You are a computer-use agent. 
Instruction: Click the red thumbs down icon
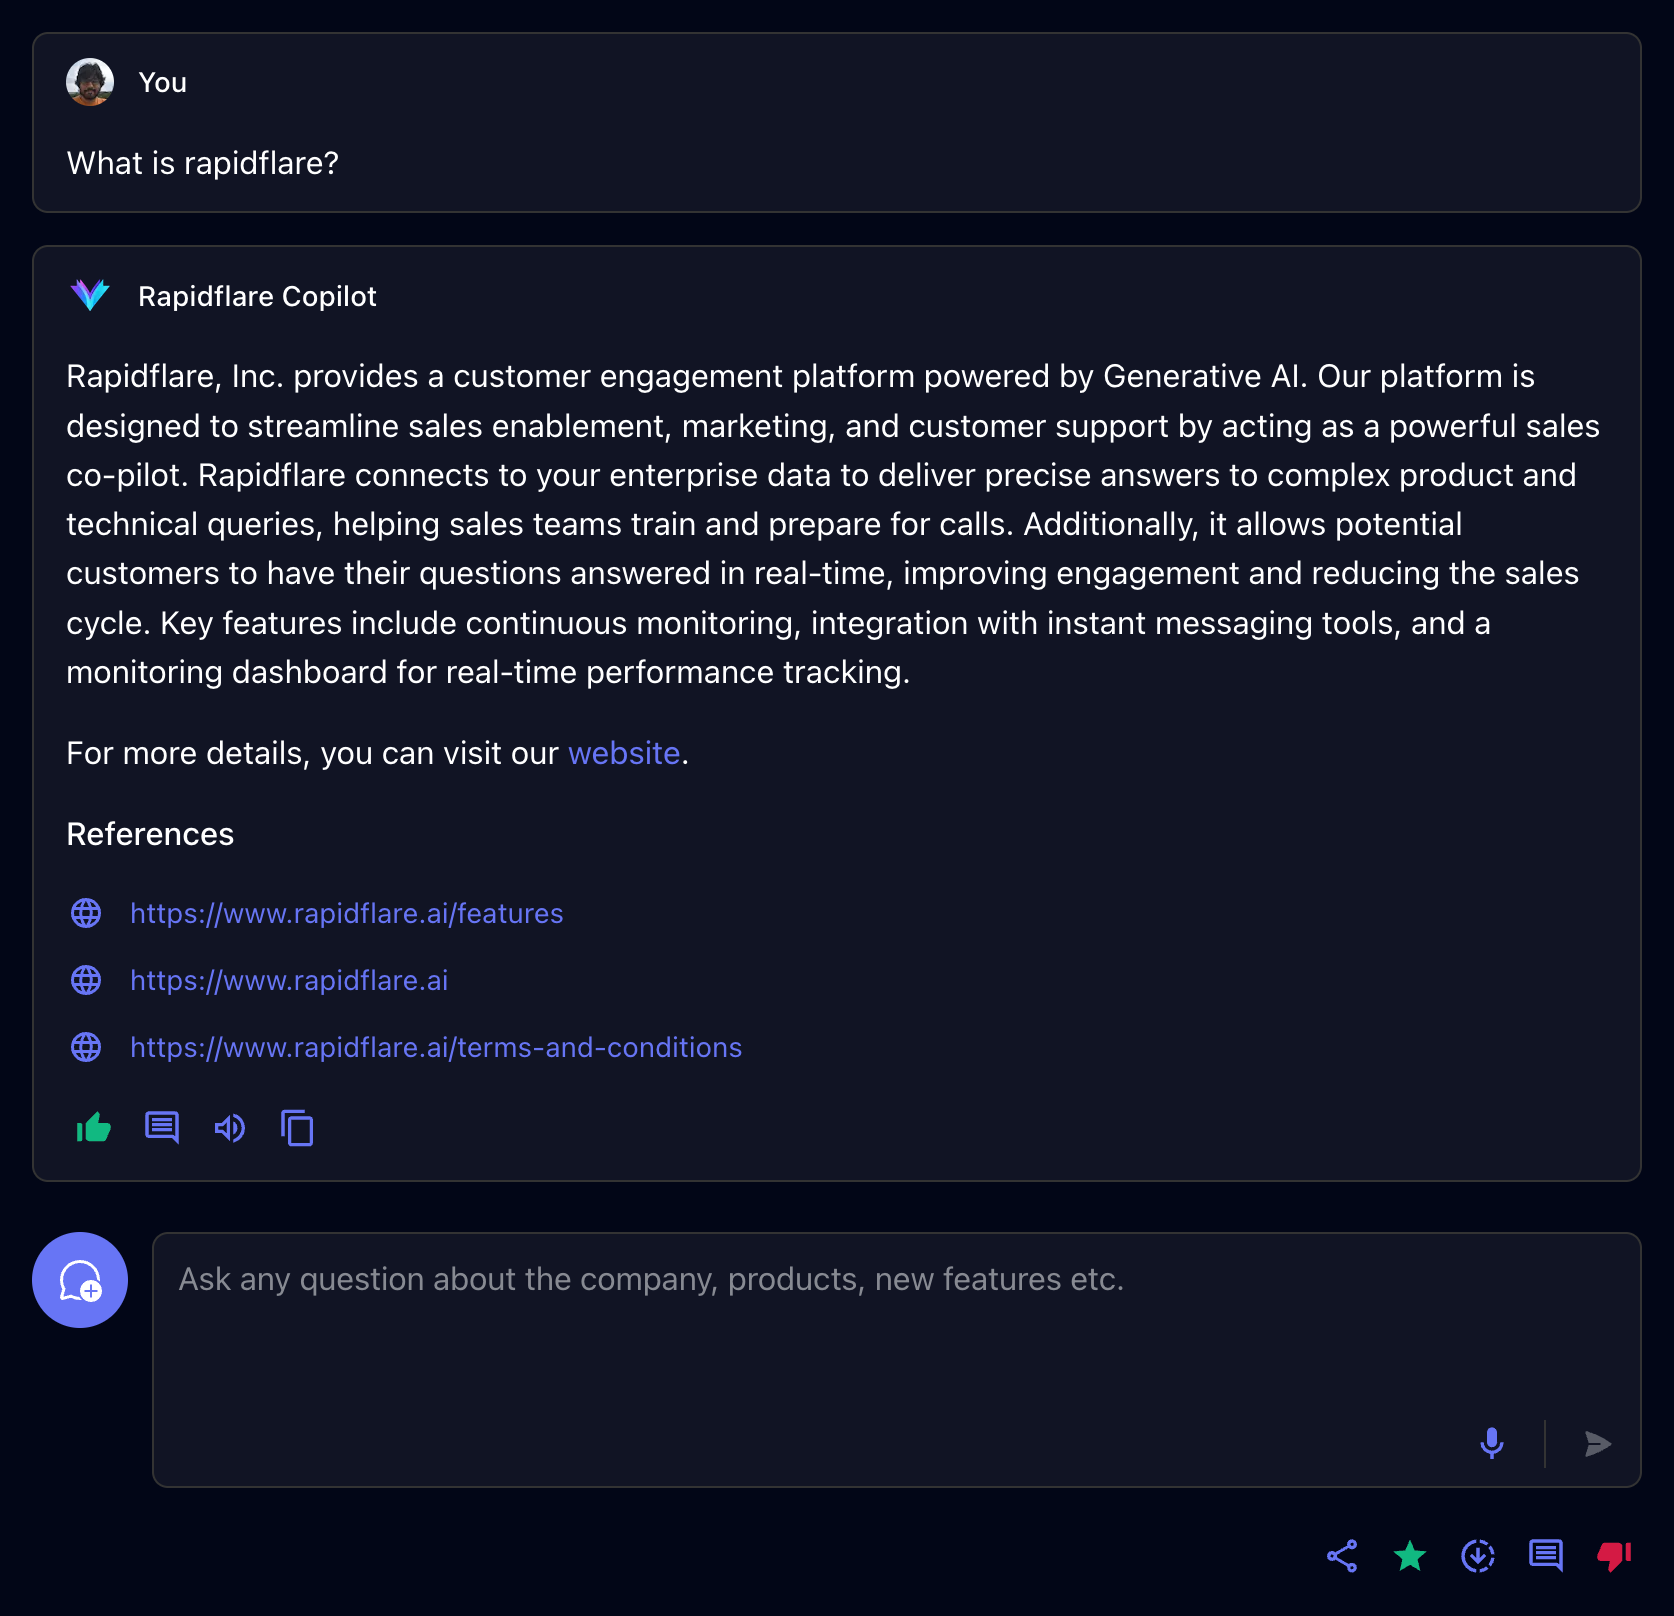pyautogui.click(x=1614, y=1556)
